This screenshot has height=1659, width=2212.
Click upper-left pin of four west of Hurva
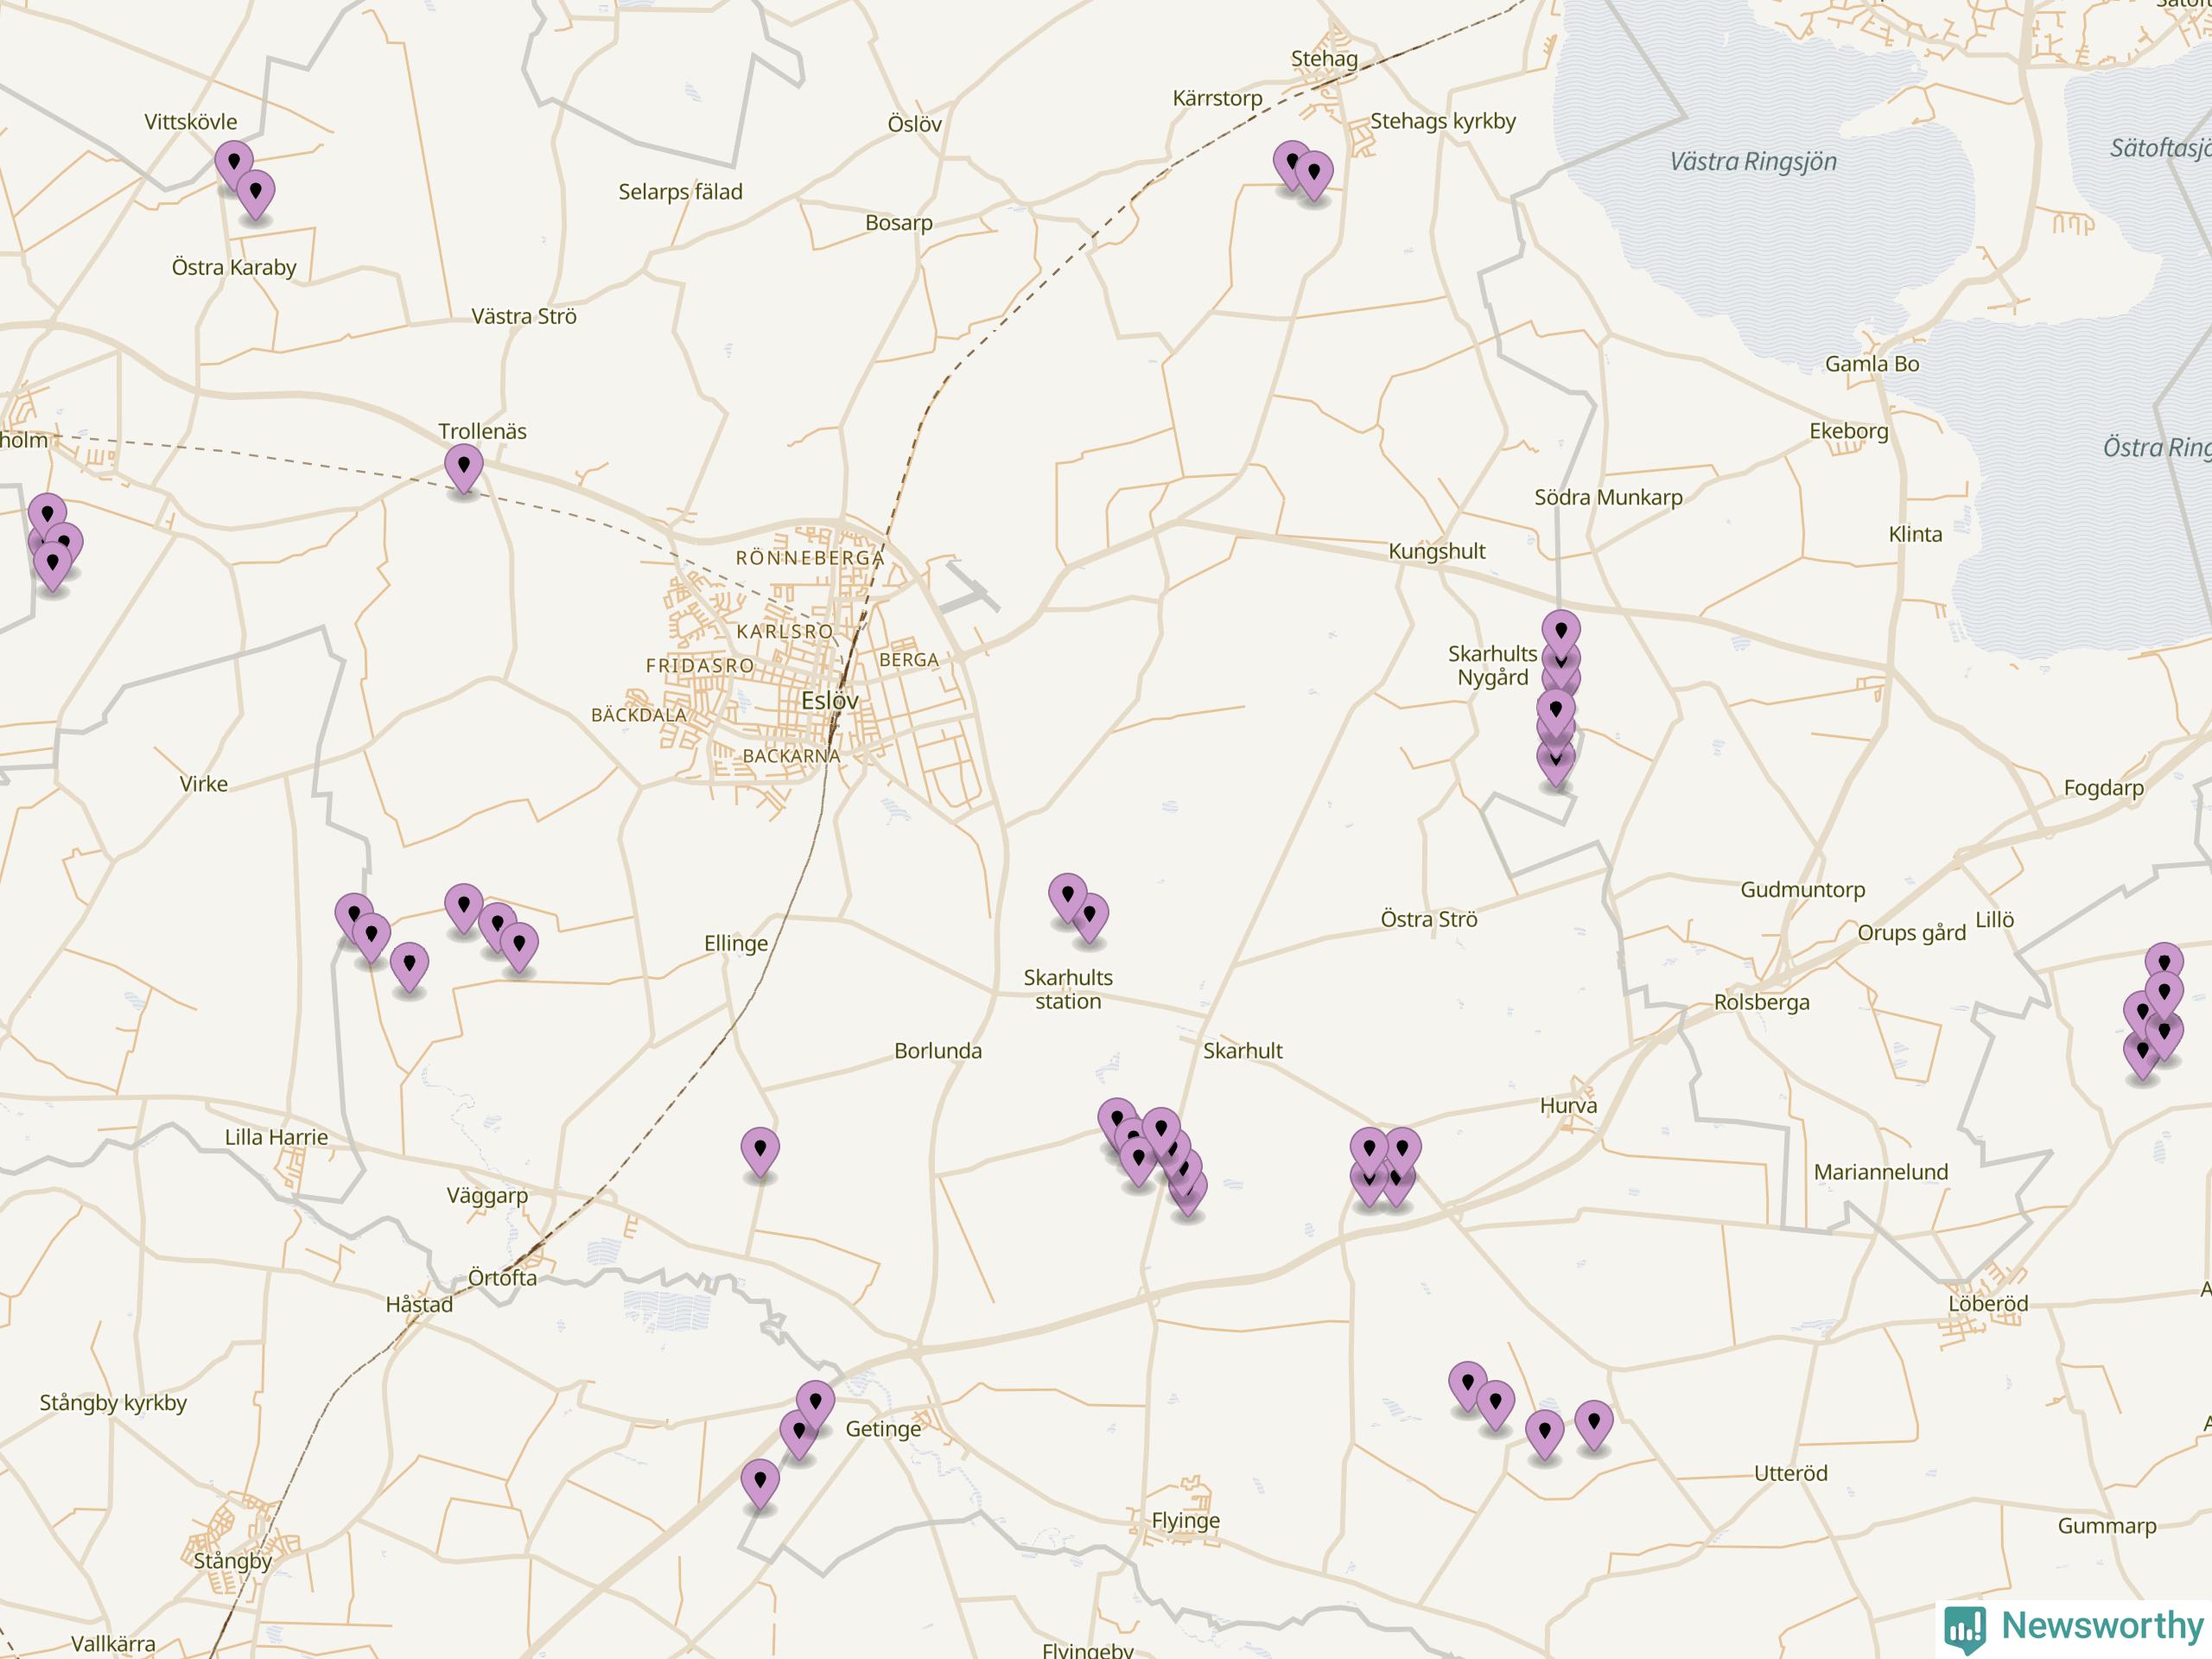[1369, 1151]
